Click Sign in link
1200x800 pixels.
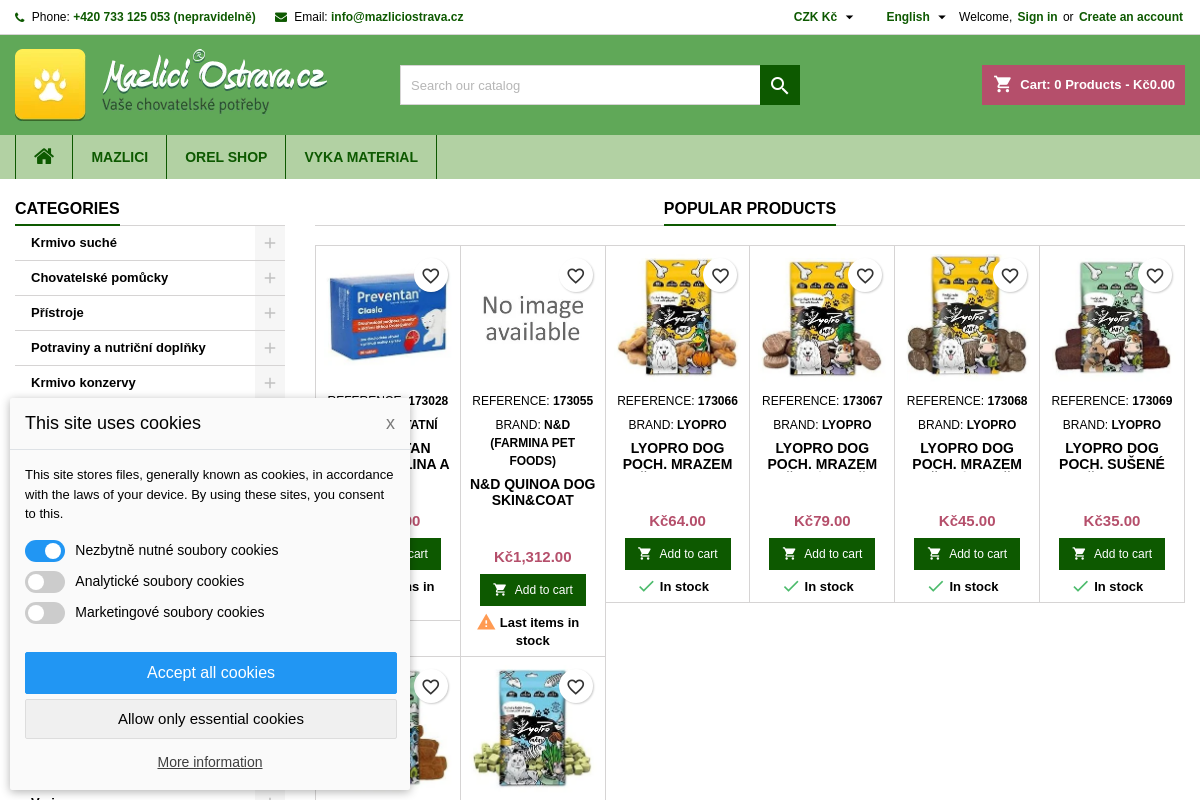pyautogui.click(x=1037, y=17)
